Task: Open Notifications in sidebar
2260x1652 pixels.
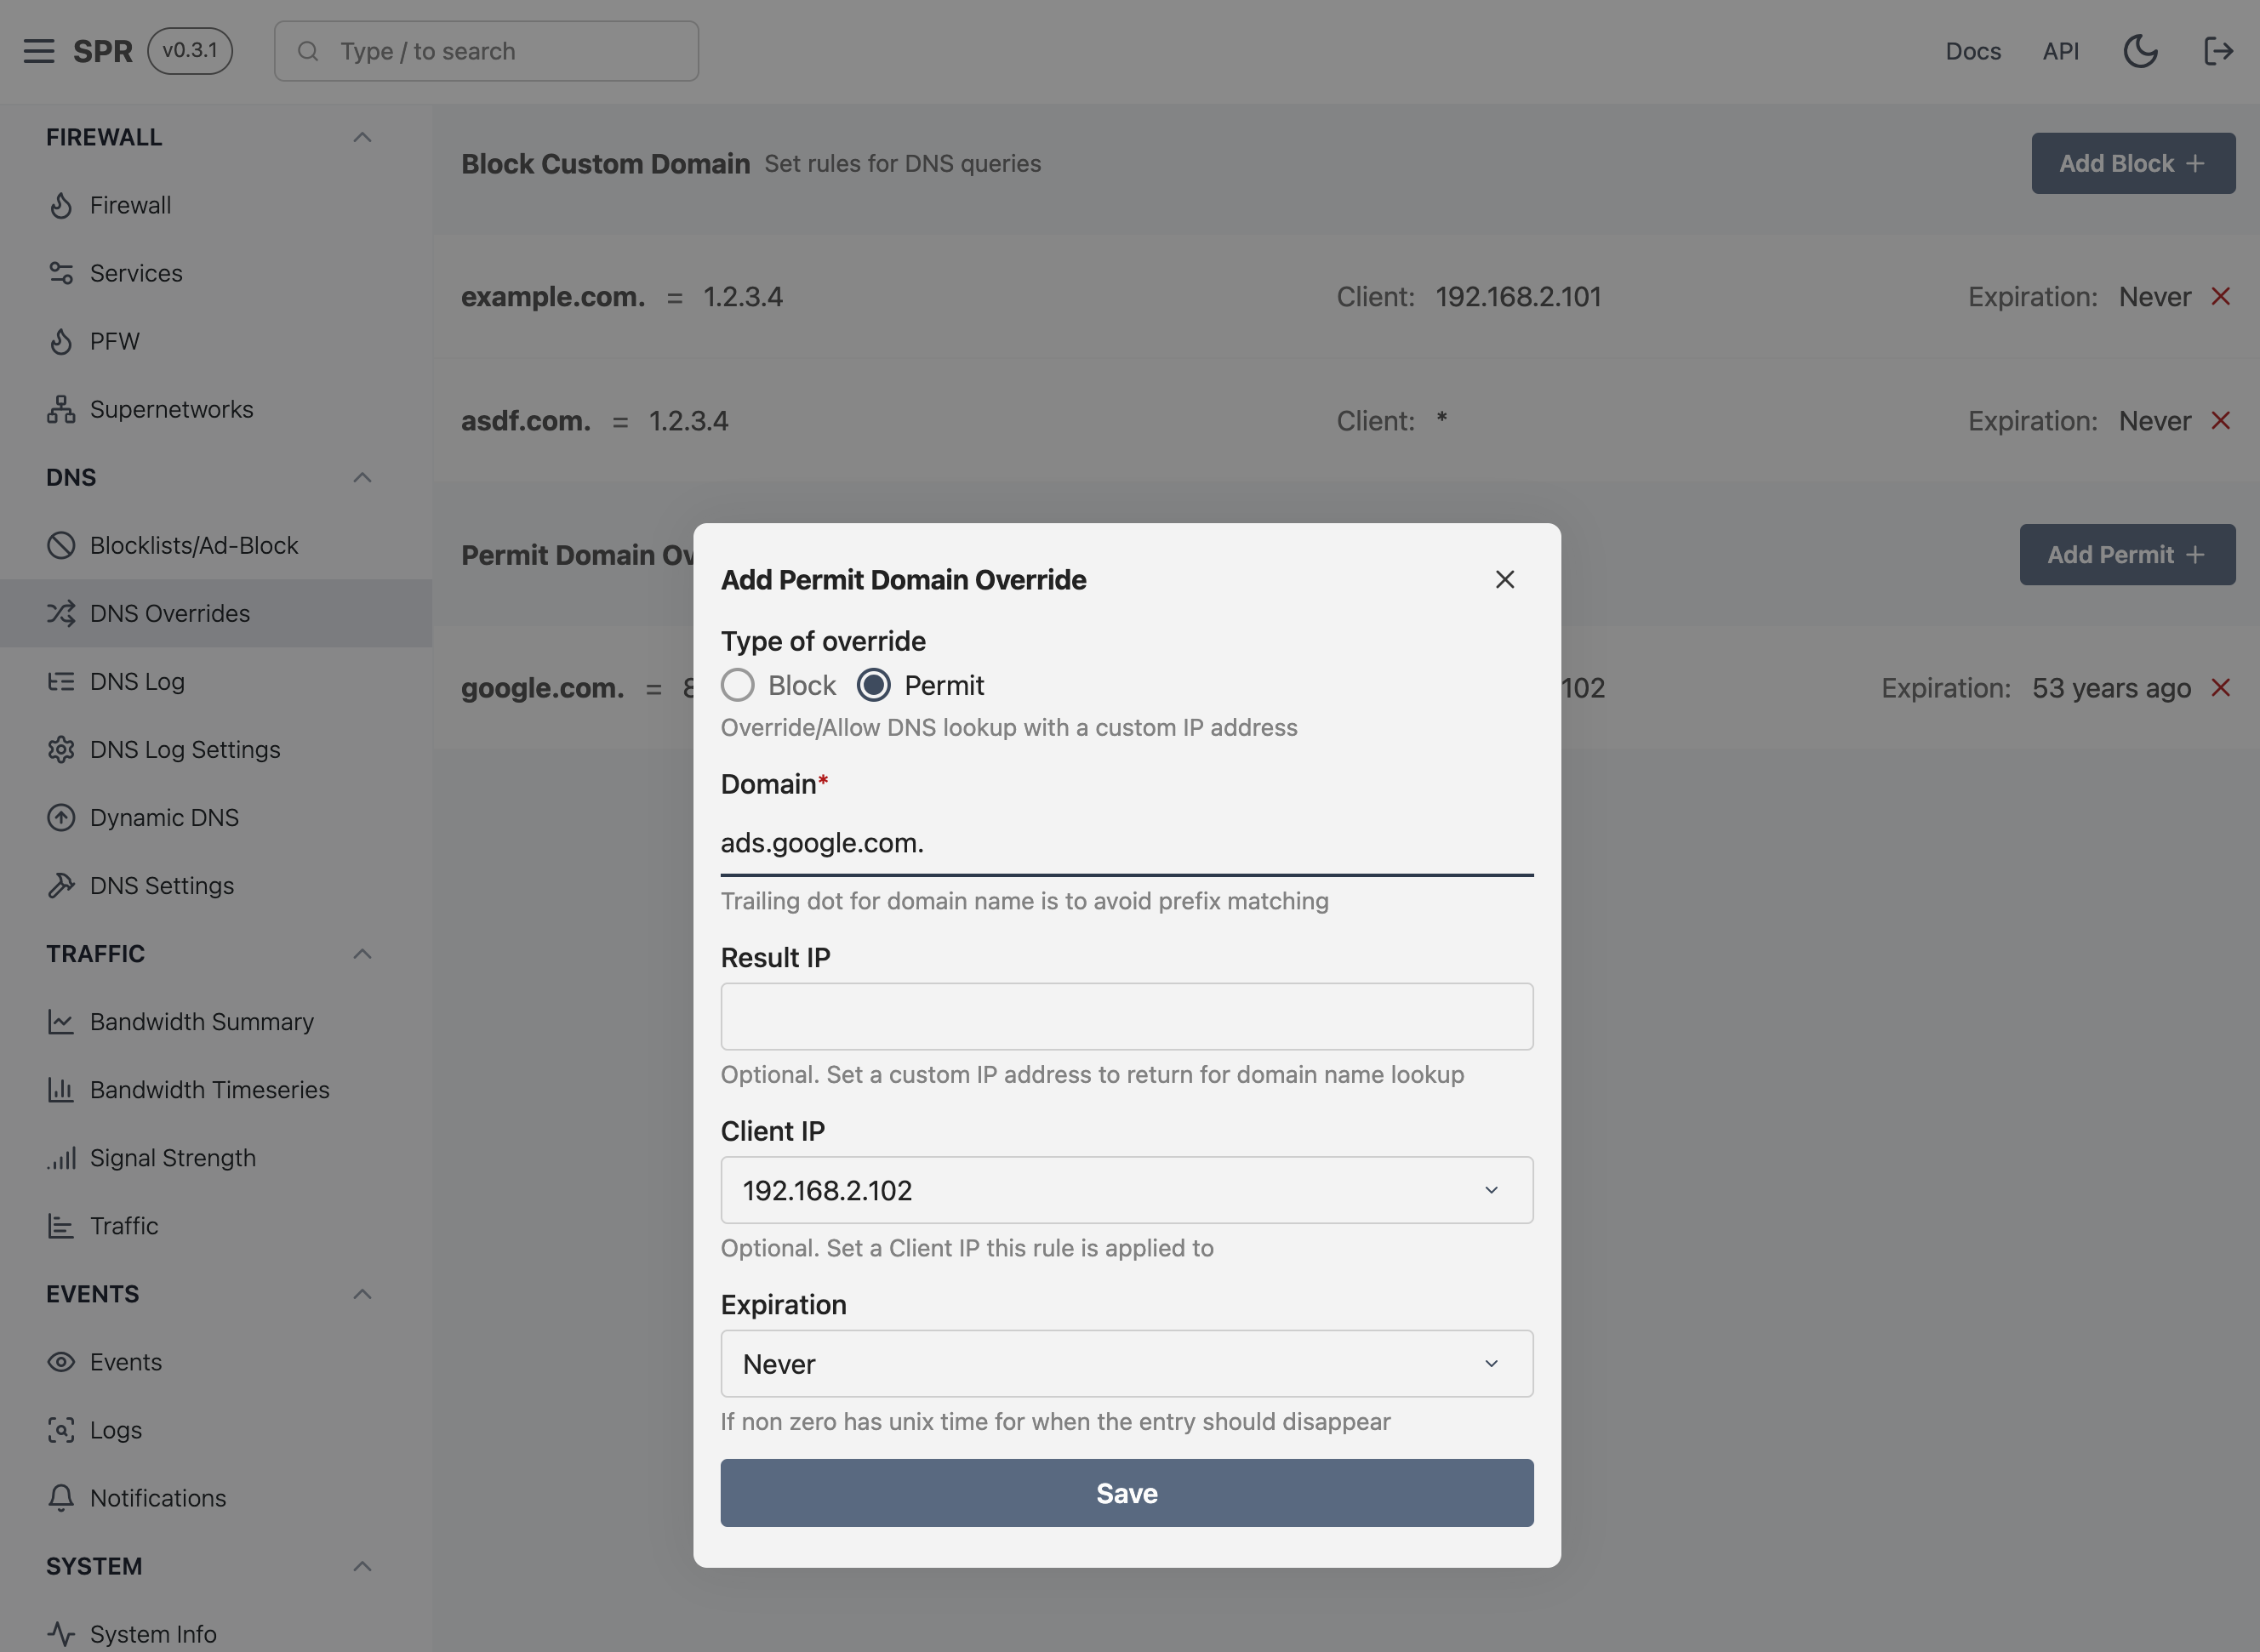Action: pyautogui.click(x=216, y=1497)
